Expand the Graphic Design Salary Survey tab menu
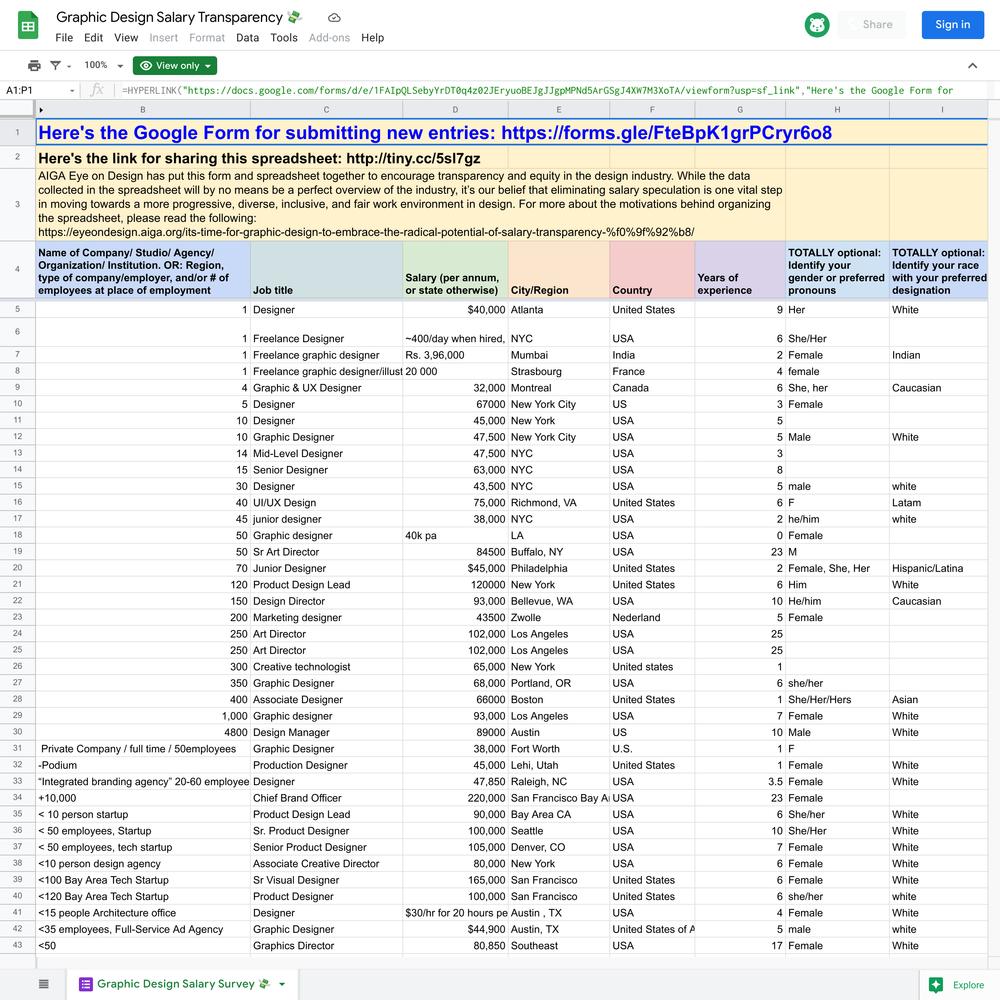This screenshot has width=1000, height=1000. (x=282, y=984)
